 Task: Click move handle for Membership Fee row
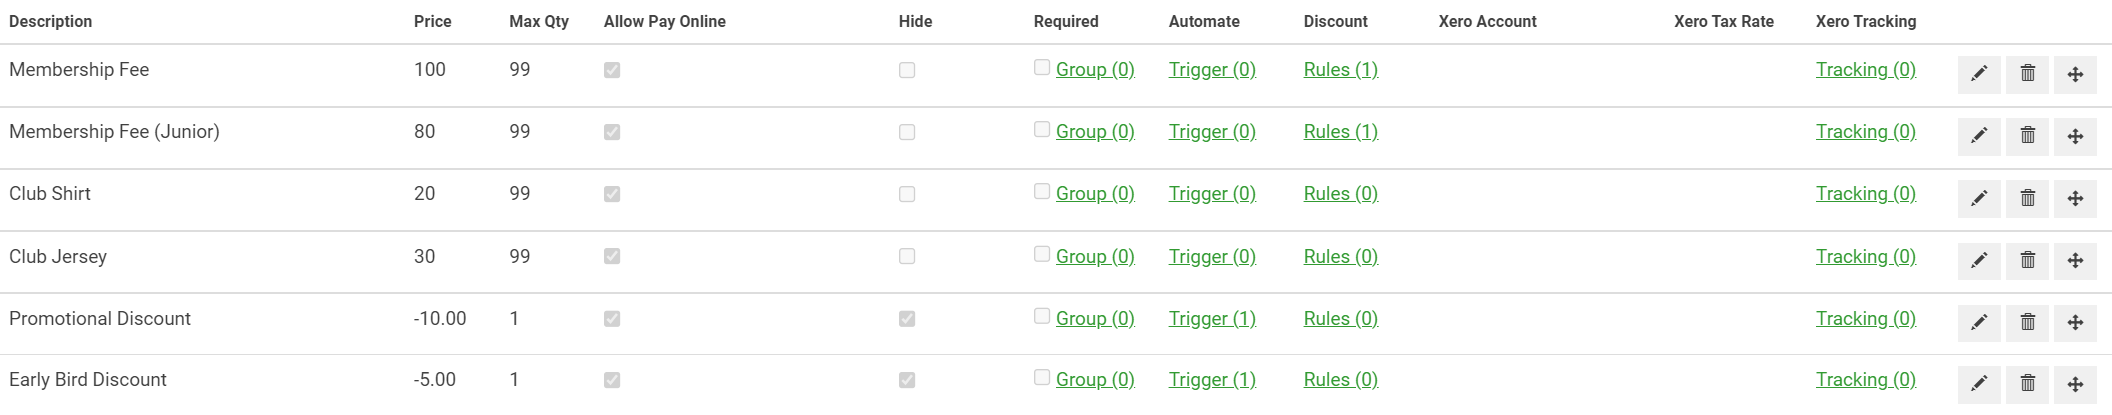pyautogui.click(x=2075, y=74)
